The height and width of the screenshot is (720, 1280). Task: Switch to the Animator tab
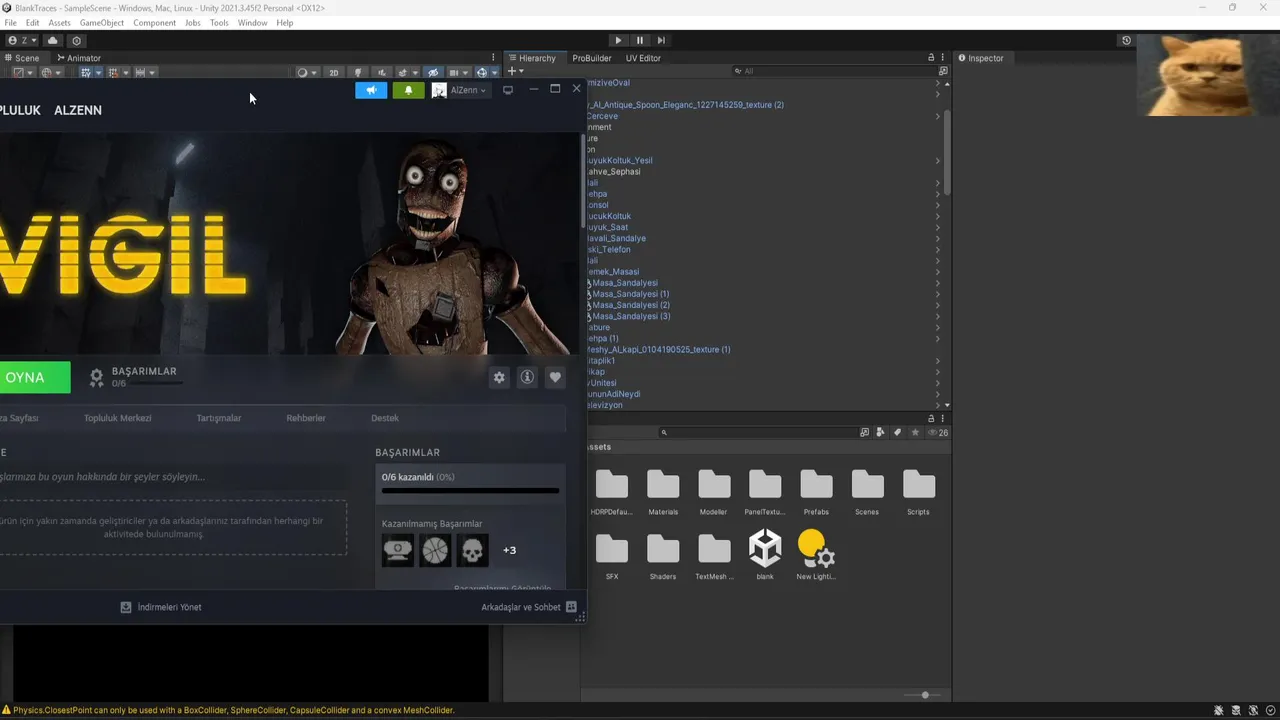tap(78, 58)
